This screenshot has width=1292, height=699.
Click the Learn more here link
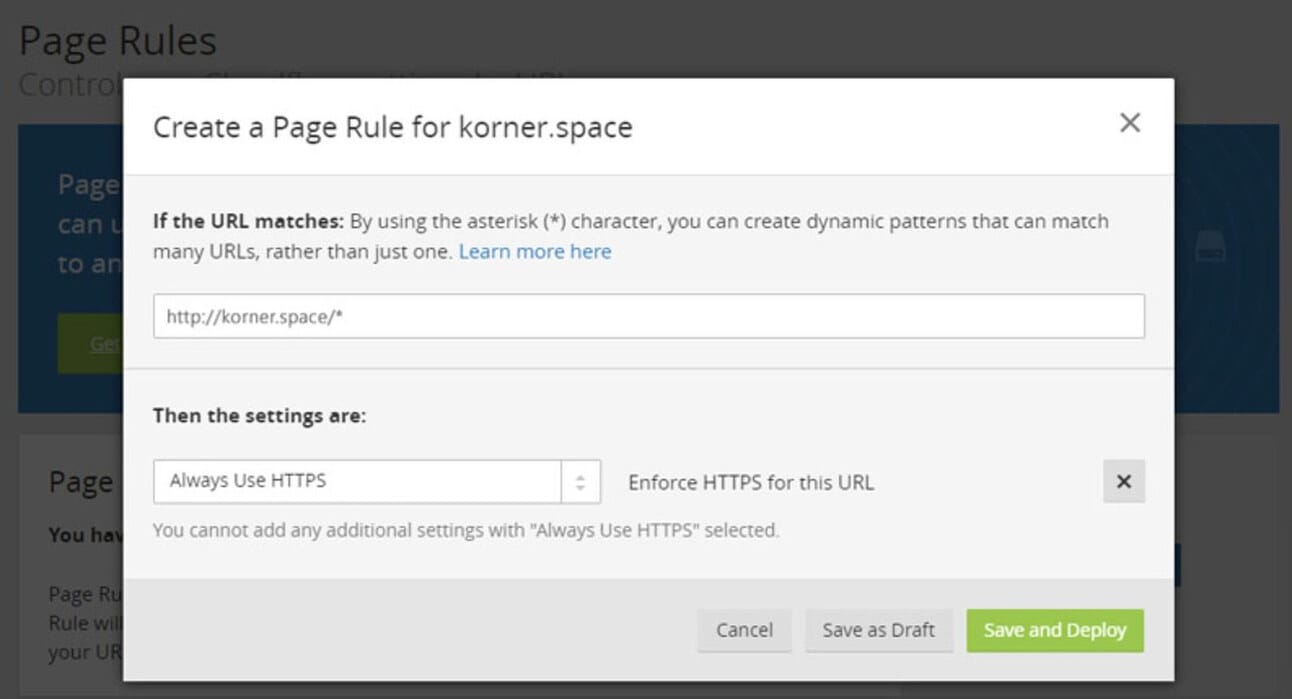click(535, 252)
